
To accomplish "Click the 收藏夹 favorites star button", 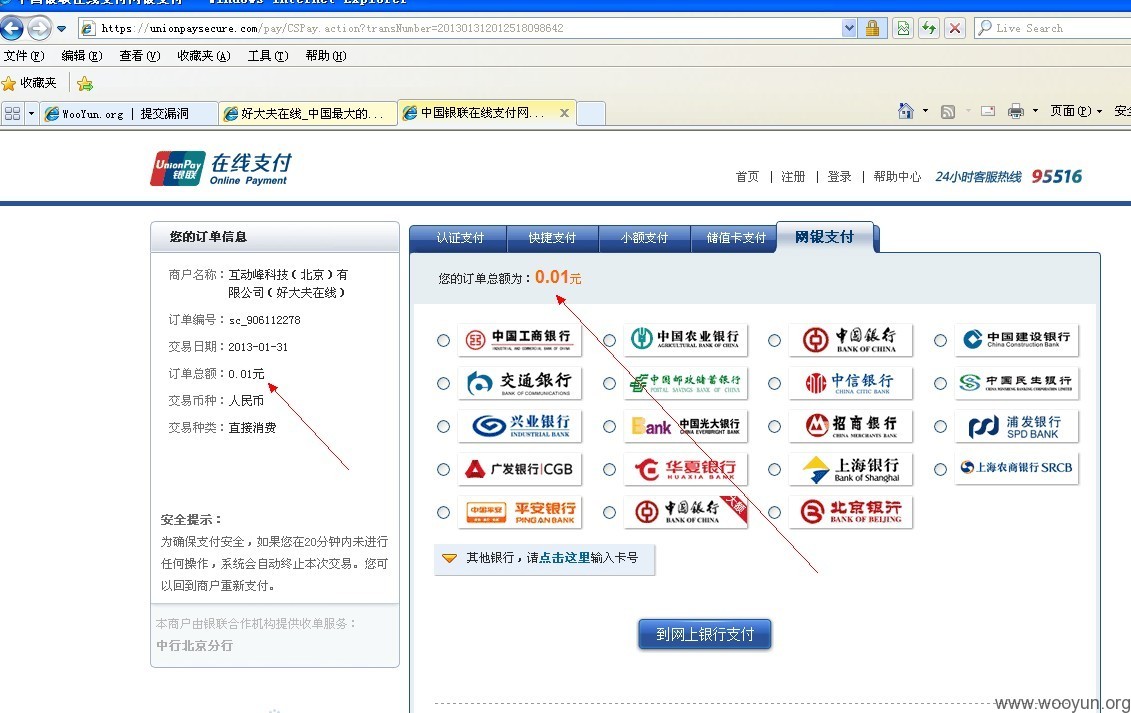I will [x=30, y=83].
